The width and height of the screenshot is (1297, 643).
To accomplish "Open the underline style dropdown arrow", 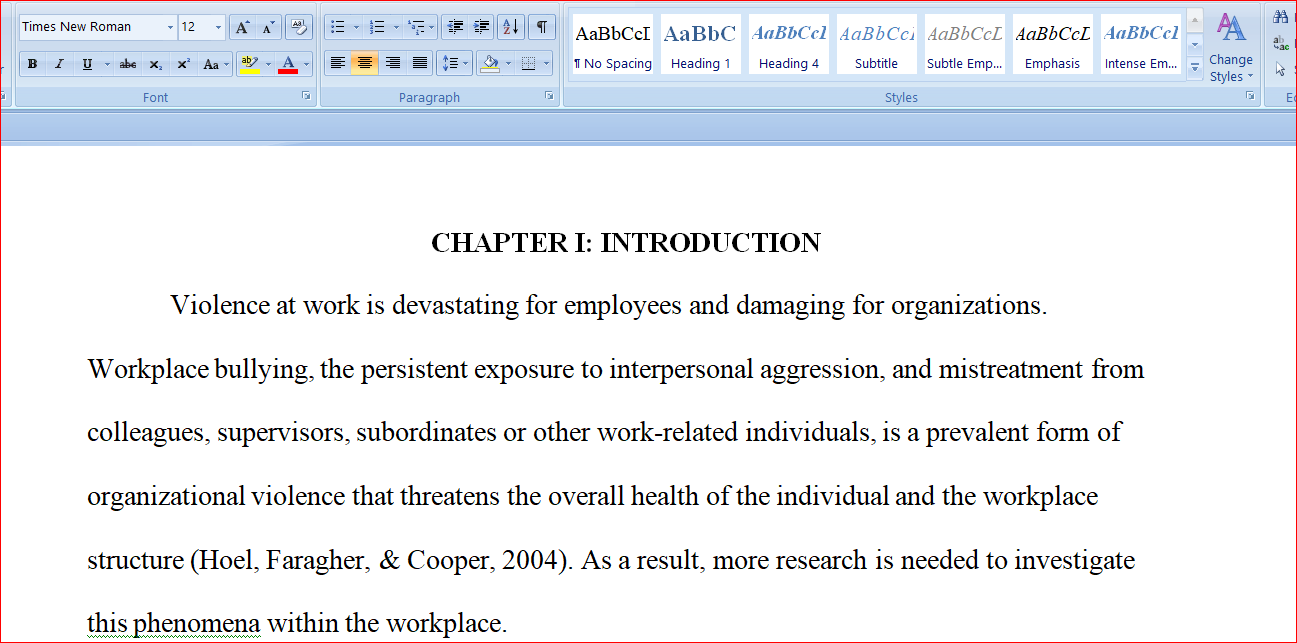I will tap(107, 64).
